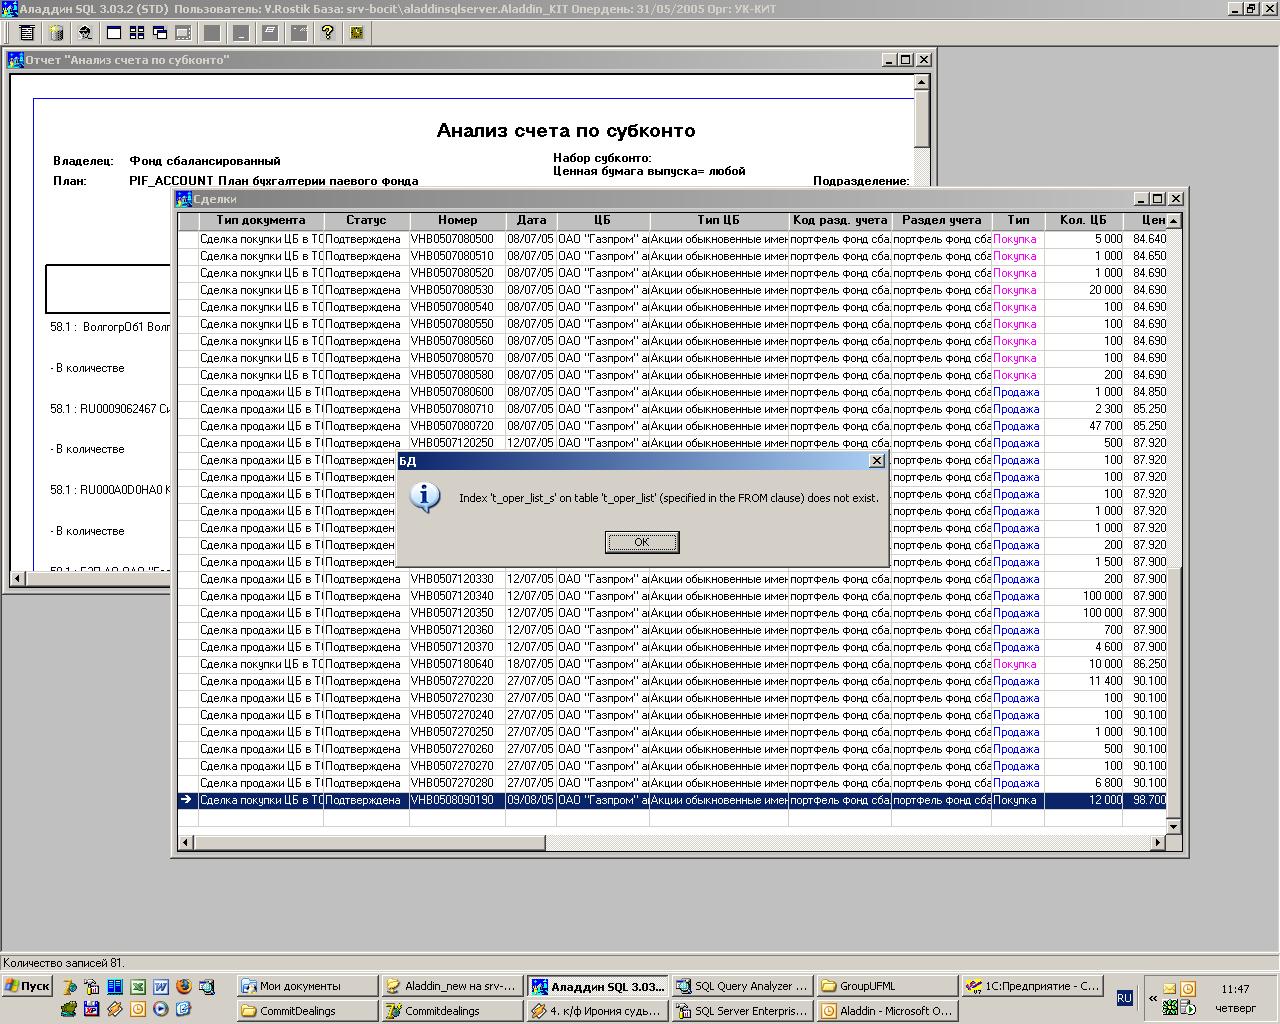Click the XP floppy icon in quick launch
Viewport: 1280px width, 1024px height.
click(91, 1010)
